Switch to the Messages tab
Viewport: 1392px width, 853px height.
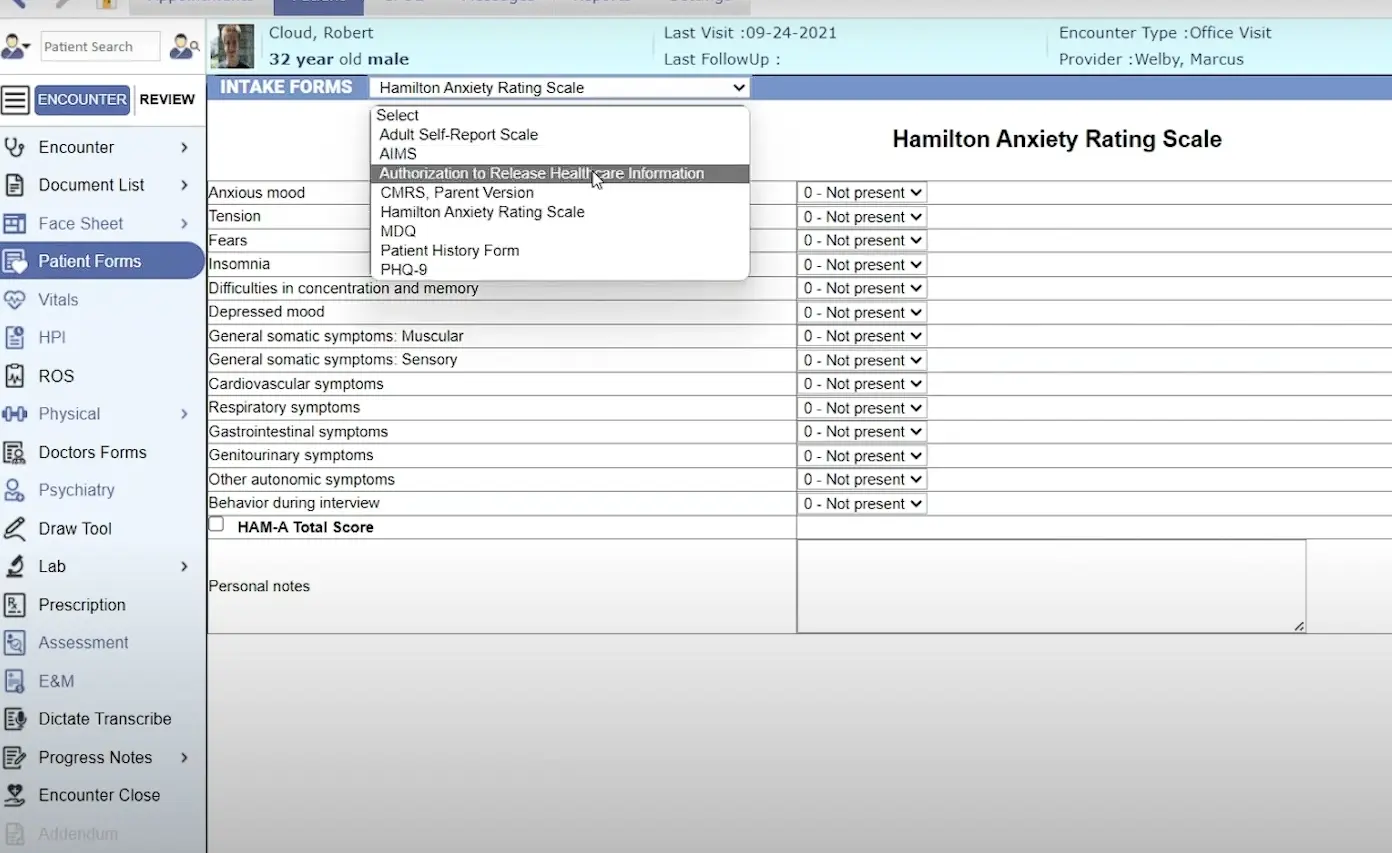coord(496,3)
